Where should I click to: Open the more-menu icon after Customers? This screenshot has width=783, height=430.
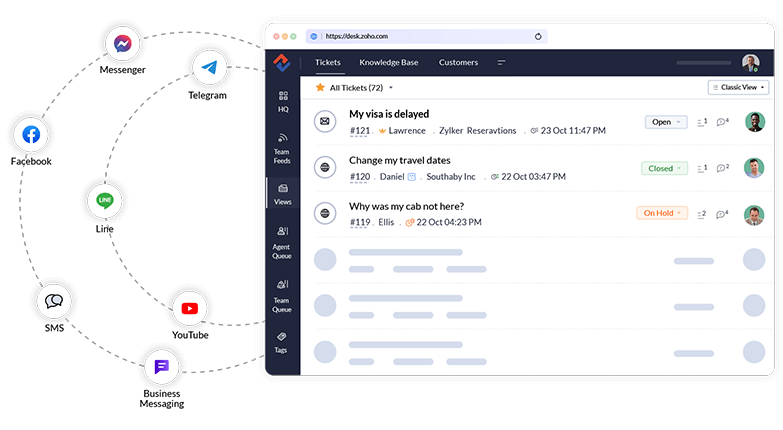pyautogui.click(x=501, y=62)
